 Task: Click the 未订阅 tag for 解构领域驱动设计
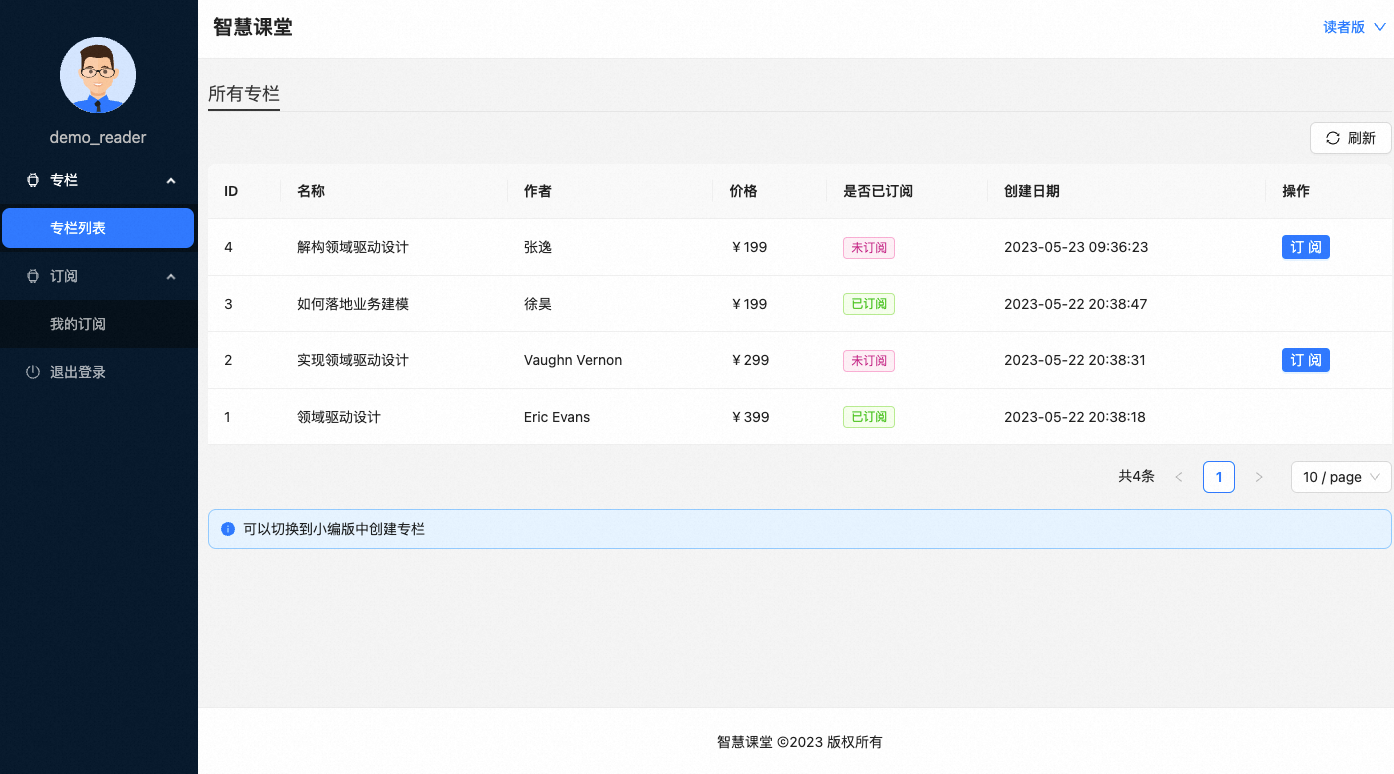869,247
